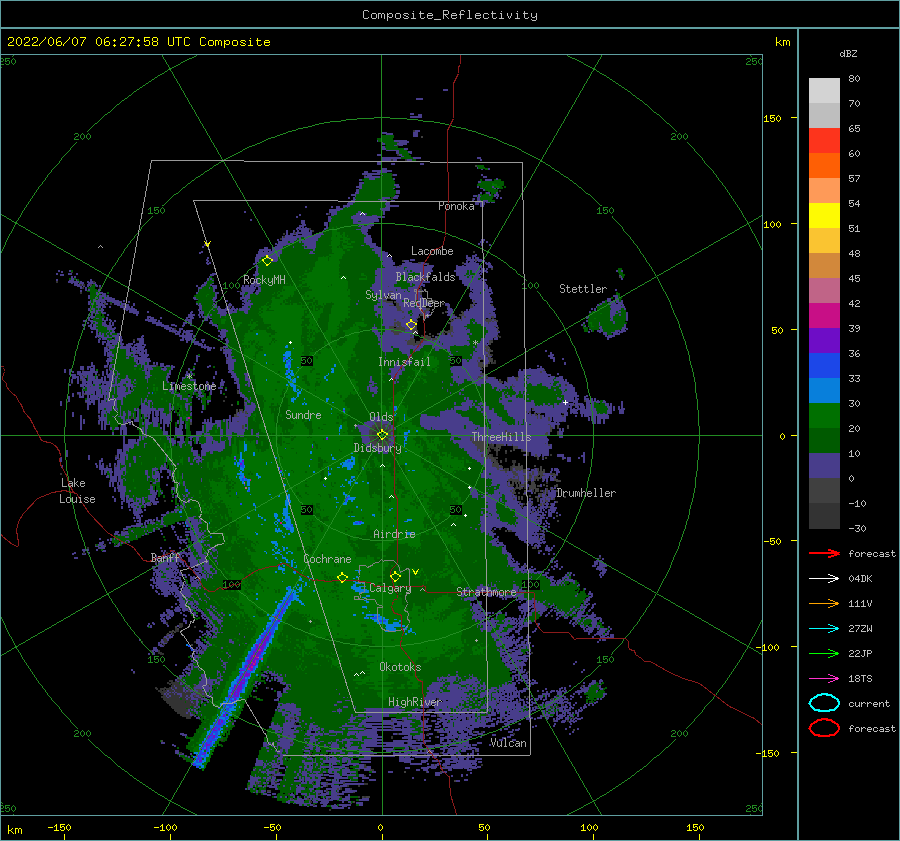Click the cyan 27ZW arrow legend icon
The width and height of the screenshot is (900, 841).
click(824, 629)
